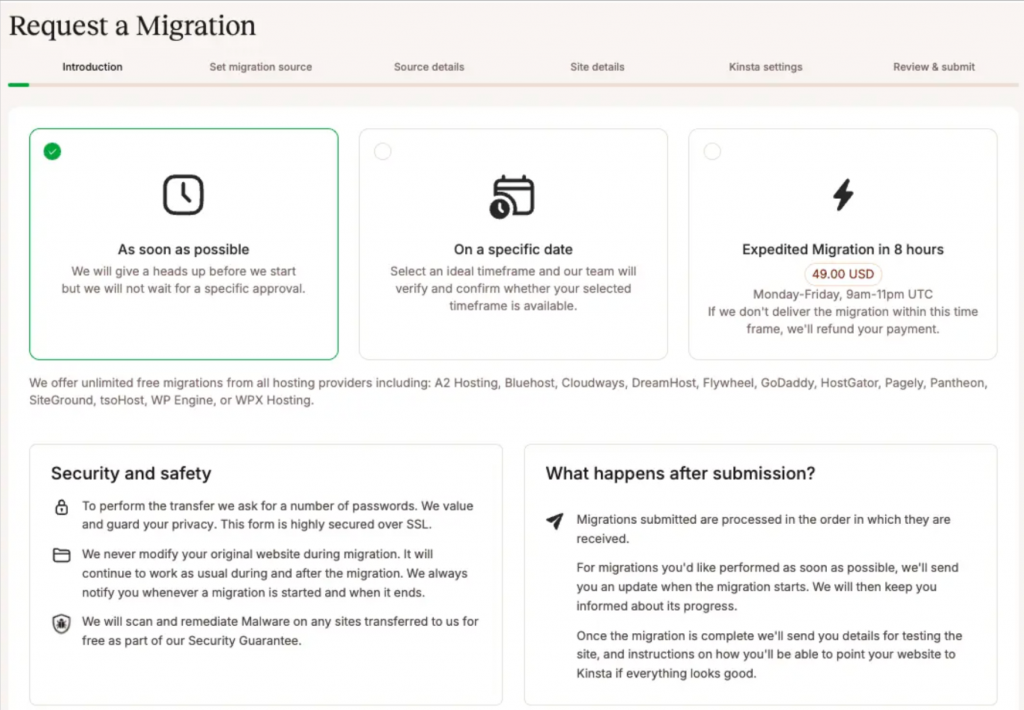Image resolution: width=1024 pixels, height=710 pixels.
Task: Click the shield bug malware icon
Action: (61, 624)
